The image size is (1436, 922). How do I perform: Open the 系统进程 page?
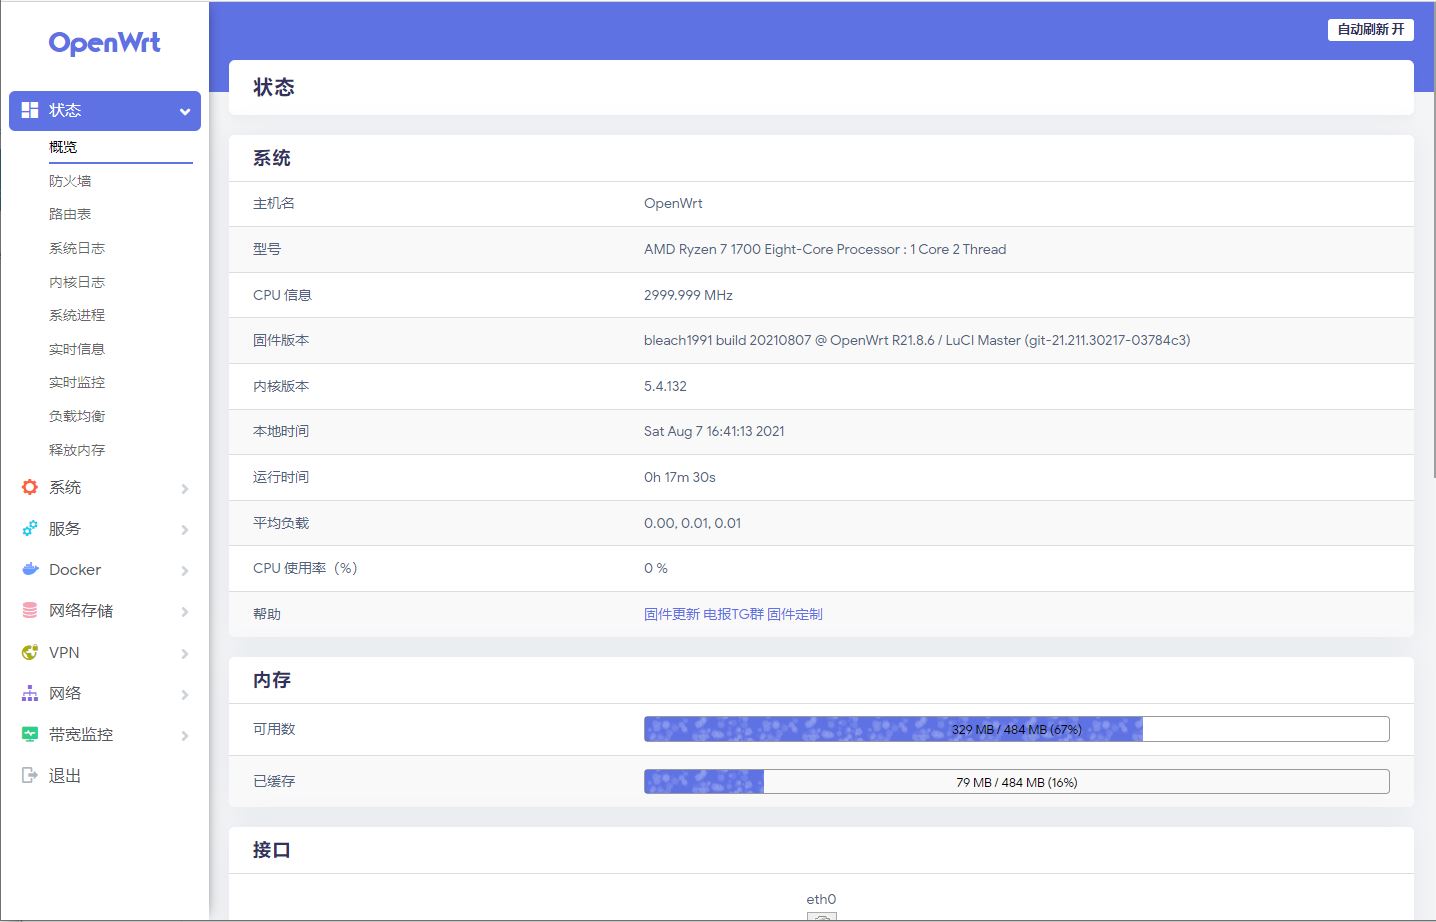tap(77, 315)
